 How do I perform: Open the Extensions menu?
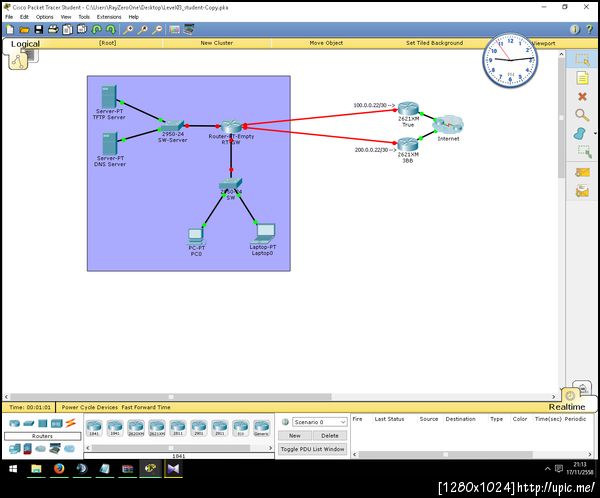(109, 17)
